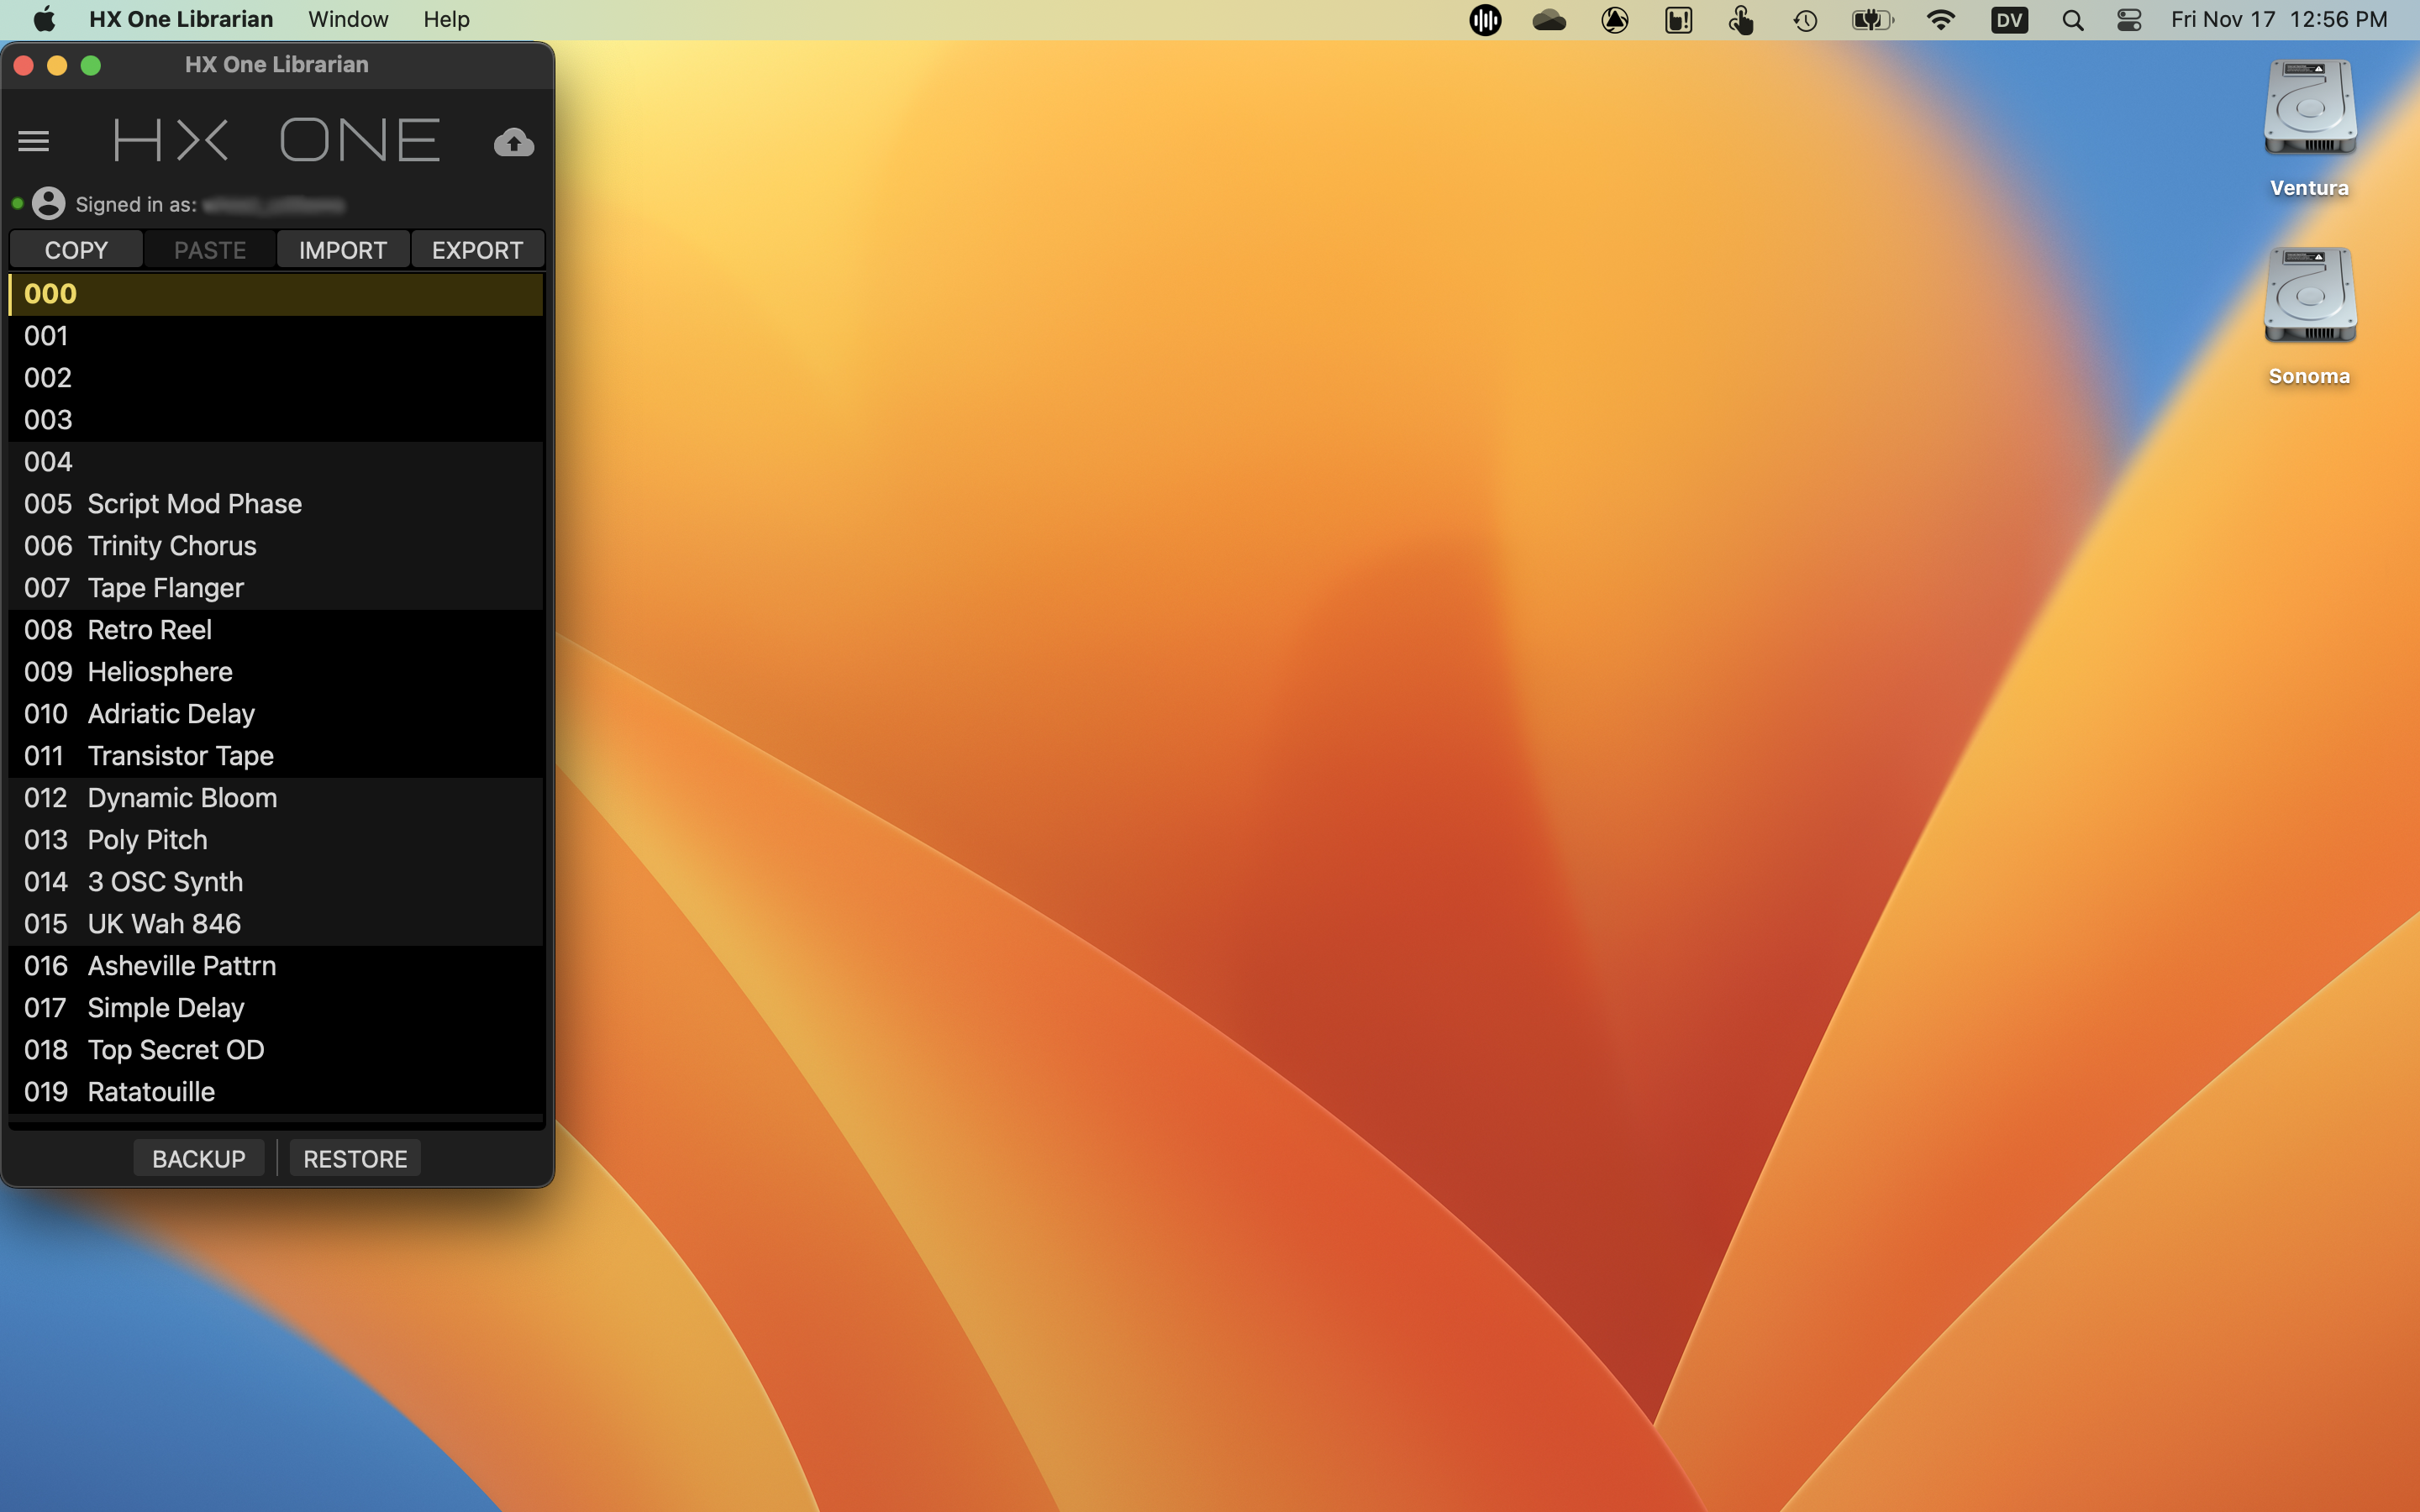Select empty preset slot 004
This screenshot has height=1512, width=2420.
click(x=276, y=462)
